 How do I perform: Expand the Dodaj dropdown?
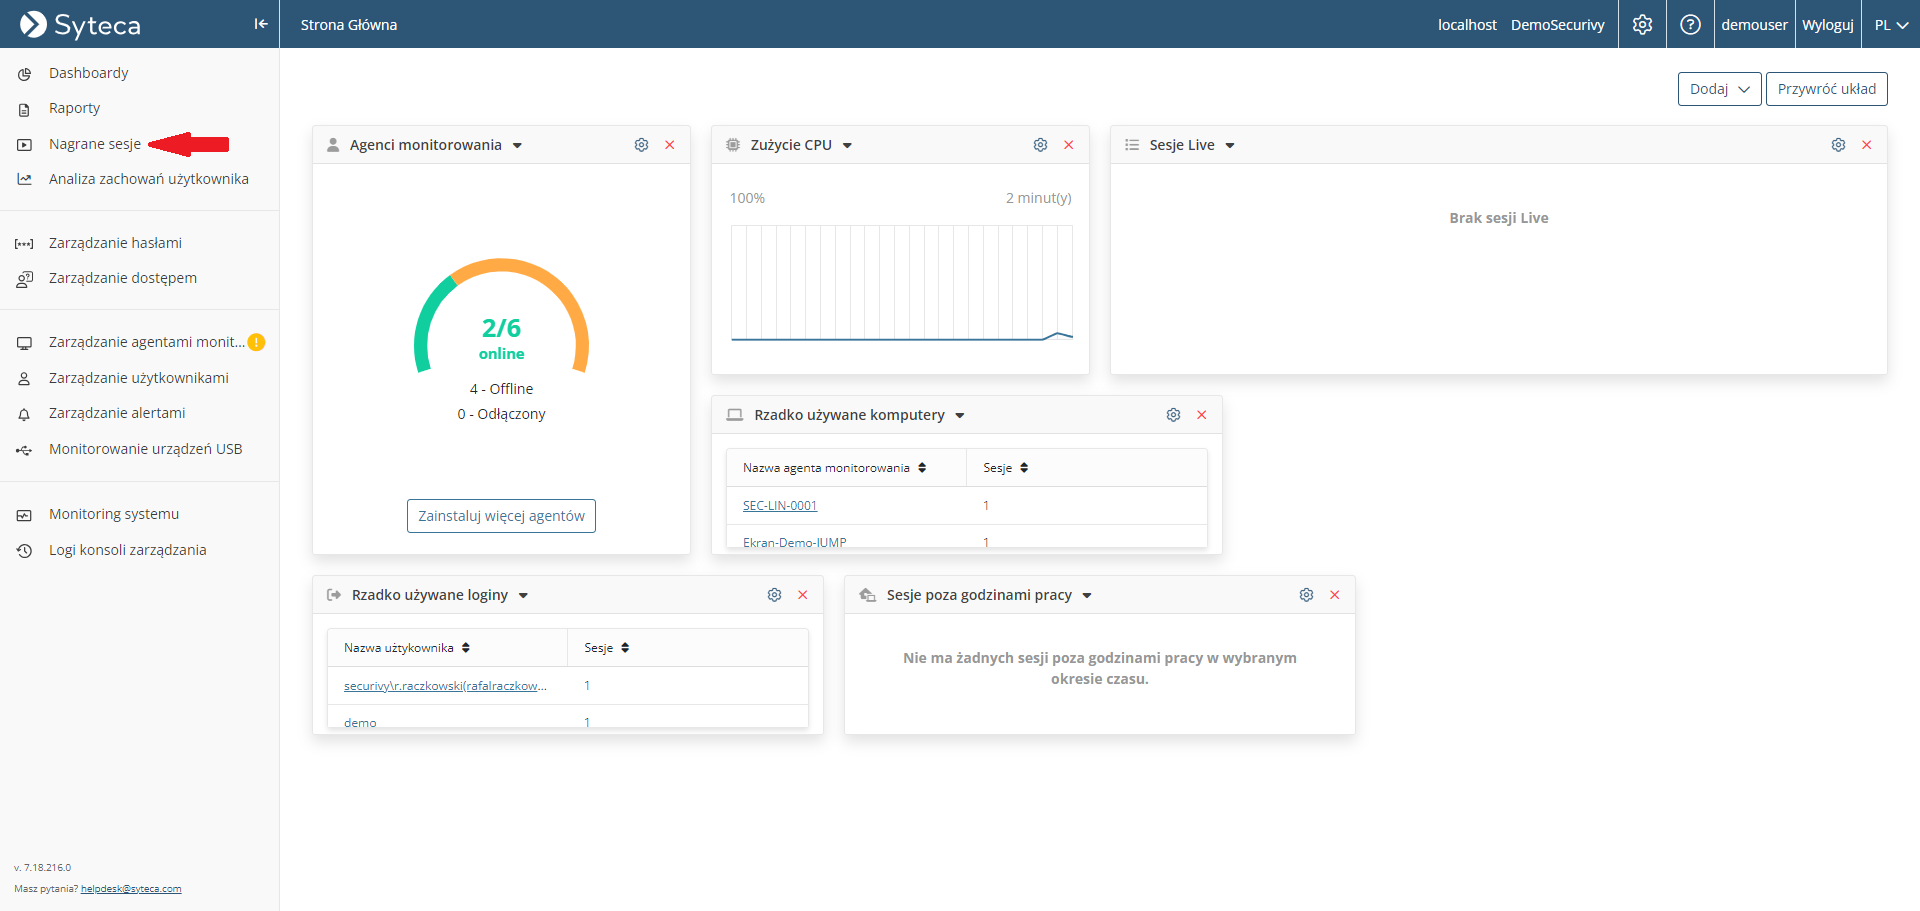coord(1719,89)
